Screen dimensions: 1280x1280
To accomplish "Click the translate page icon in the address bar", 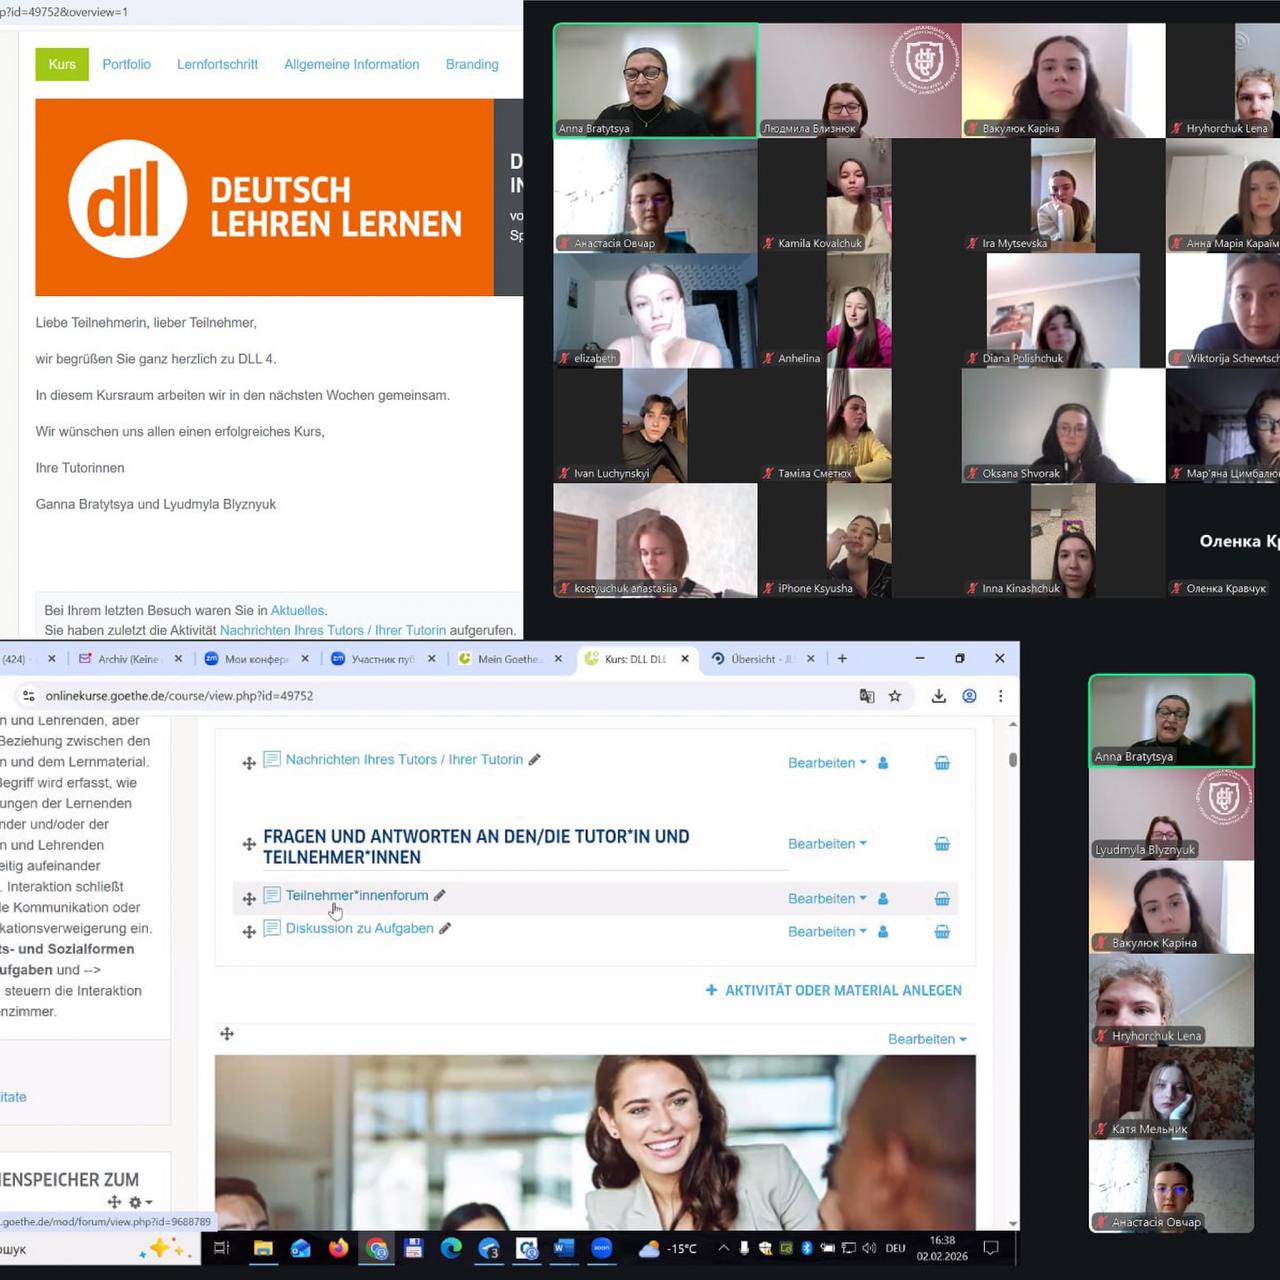I will tap(867, 696).
